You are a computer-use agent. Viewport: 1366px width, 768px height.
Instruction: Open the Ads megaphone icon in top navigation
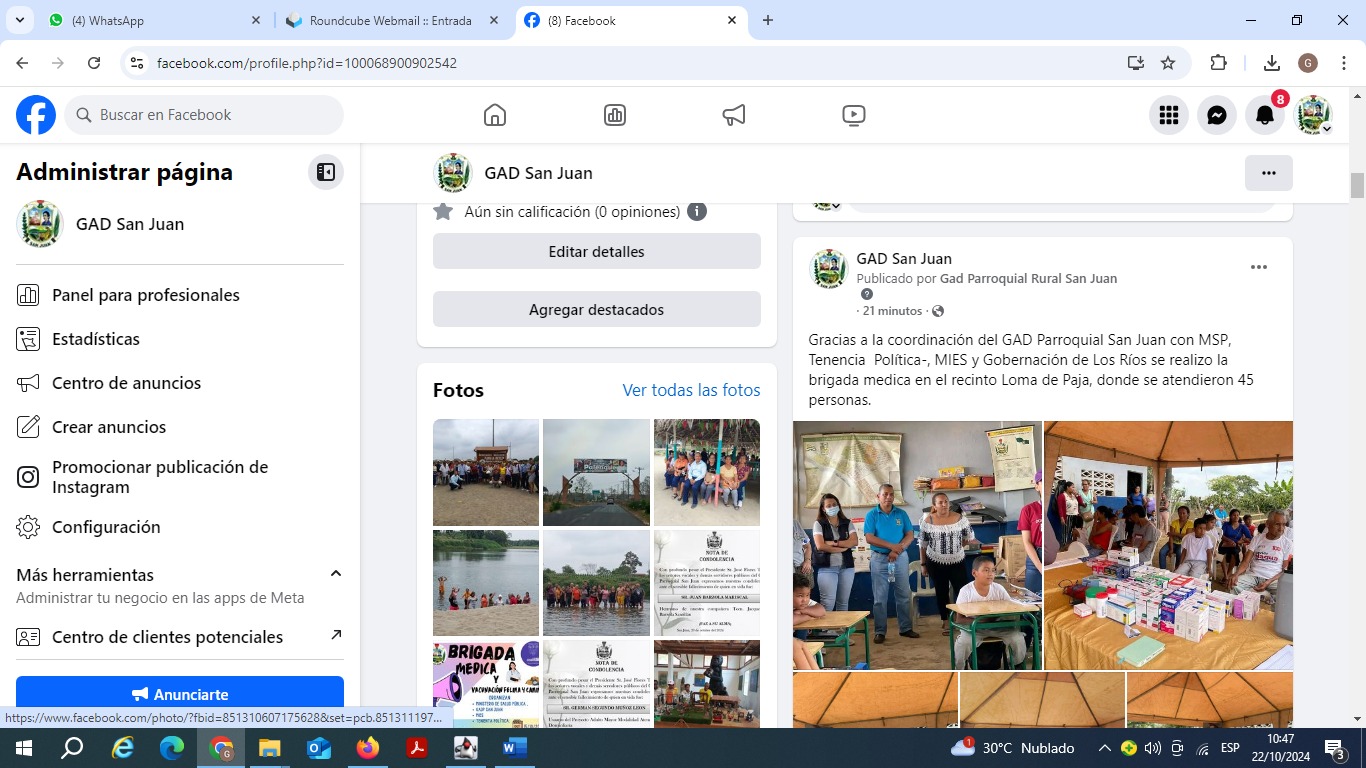734,115
